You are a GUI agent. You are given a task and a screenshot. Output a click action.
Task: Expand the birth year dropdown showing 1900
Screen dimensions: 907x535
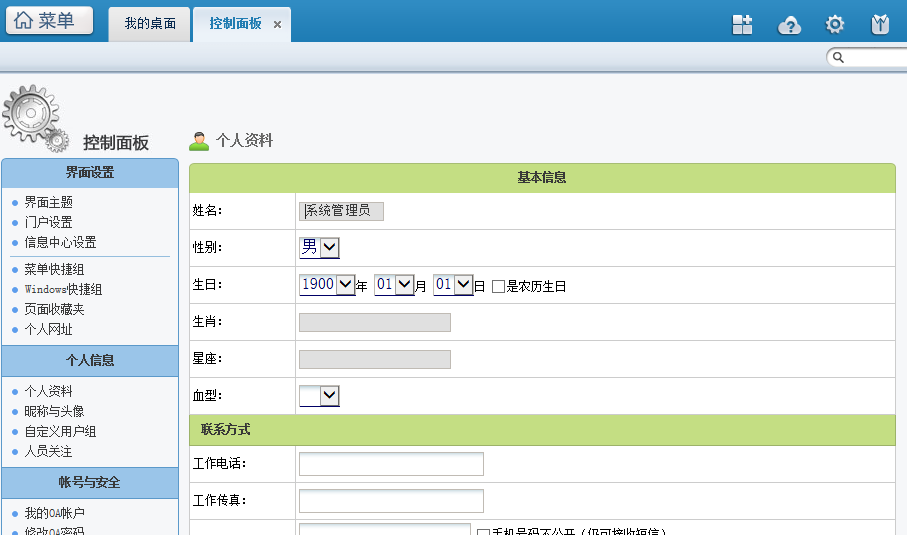(327, 285)
